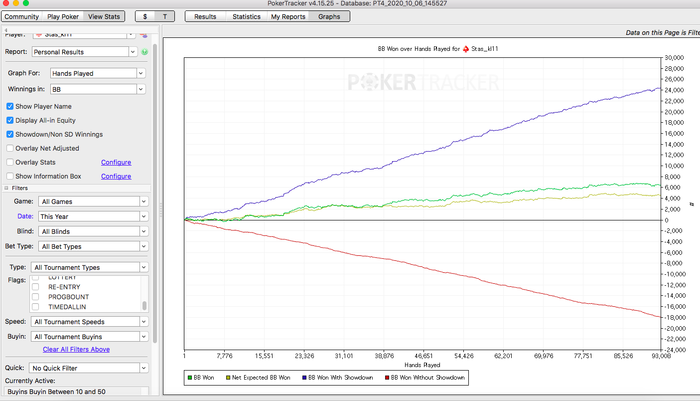This screenshot has width=700, height=401.
Task: Click Configure link for Information Box
Action: click(116, 176)
